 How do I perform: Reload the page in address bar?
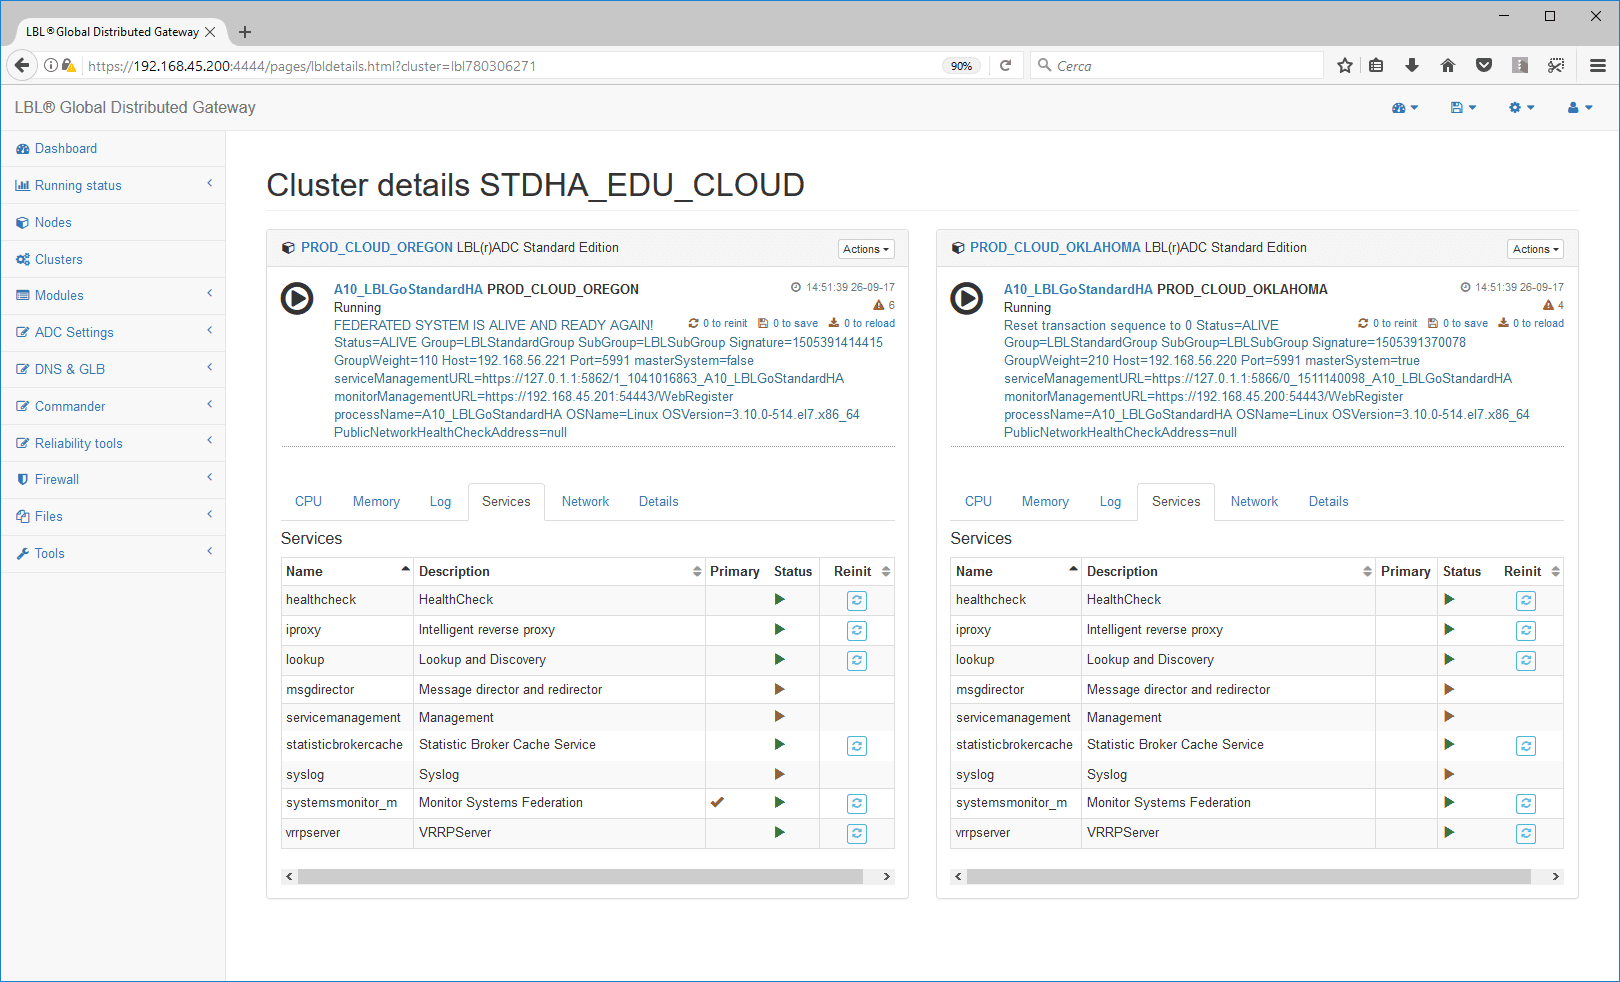click(x=1006, y=65)
